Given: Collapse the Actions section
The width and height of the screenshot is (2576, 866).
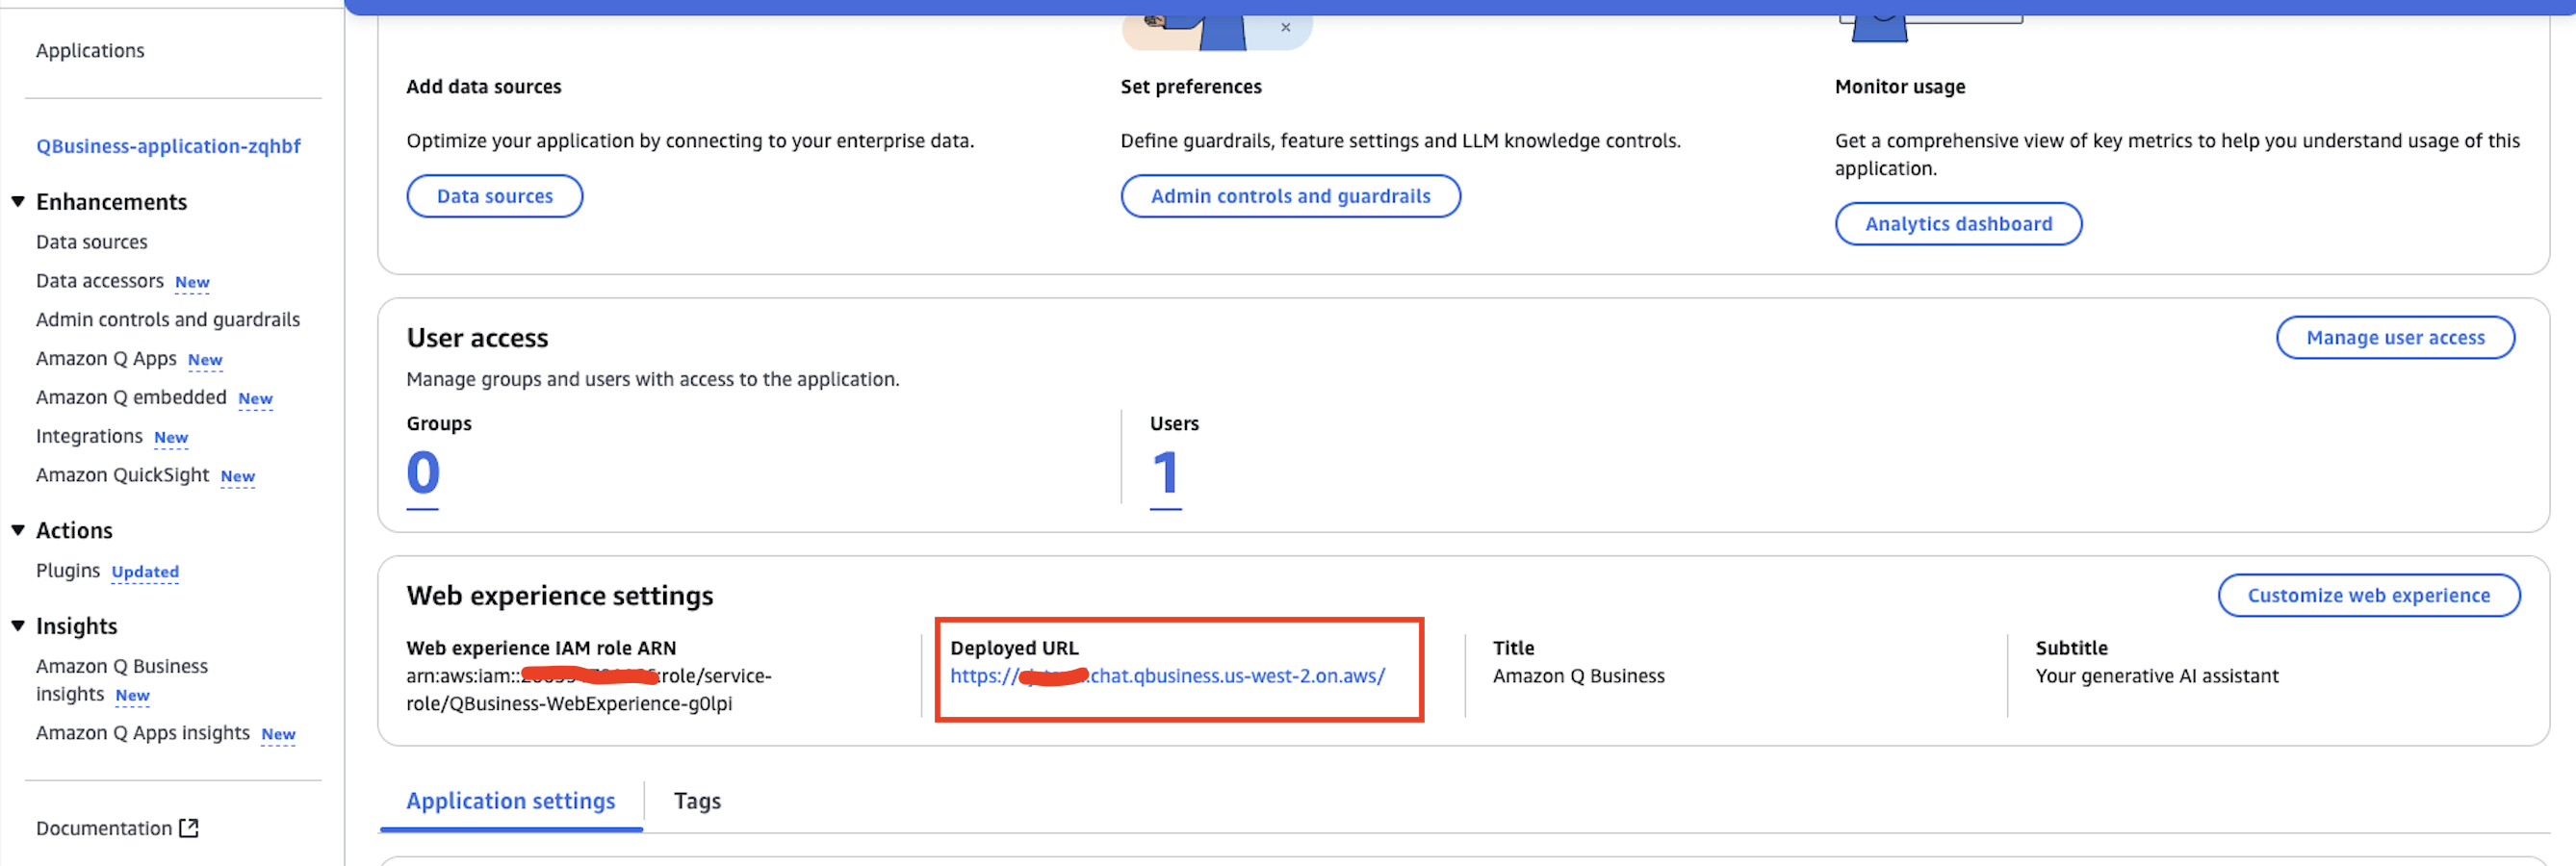Looking at the screenshot, I should point(18,530).
